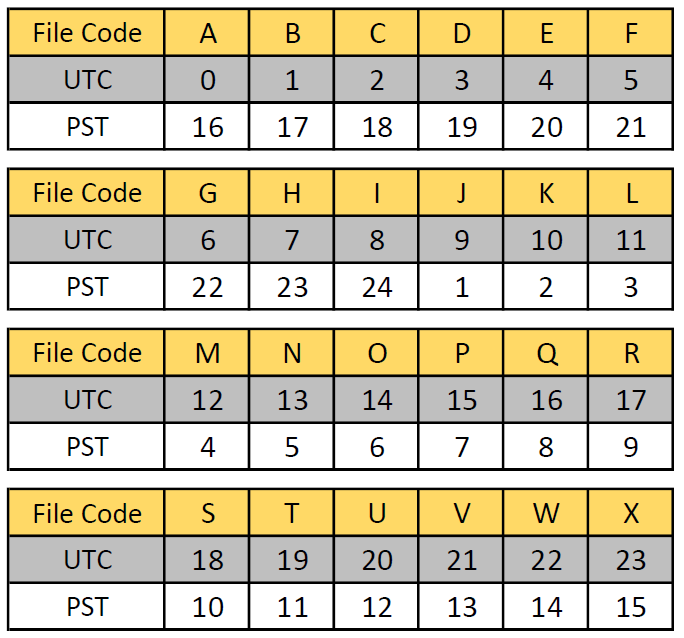Select the letter G header cell

point(208,193)
